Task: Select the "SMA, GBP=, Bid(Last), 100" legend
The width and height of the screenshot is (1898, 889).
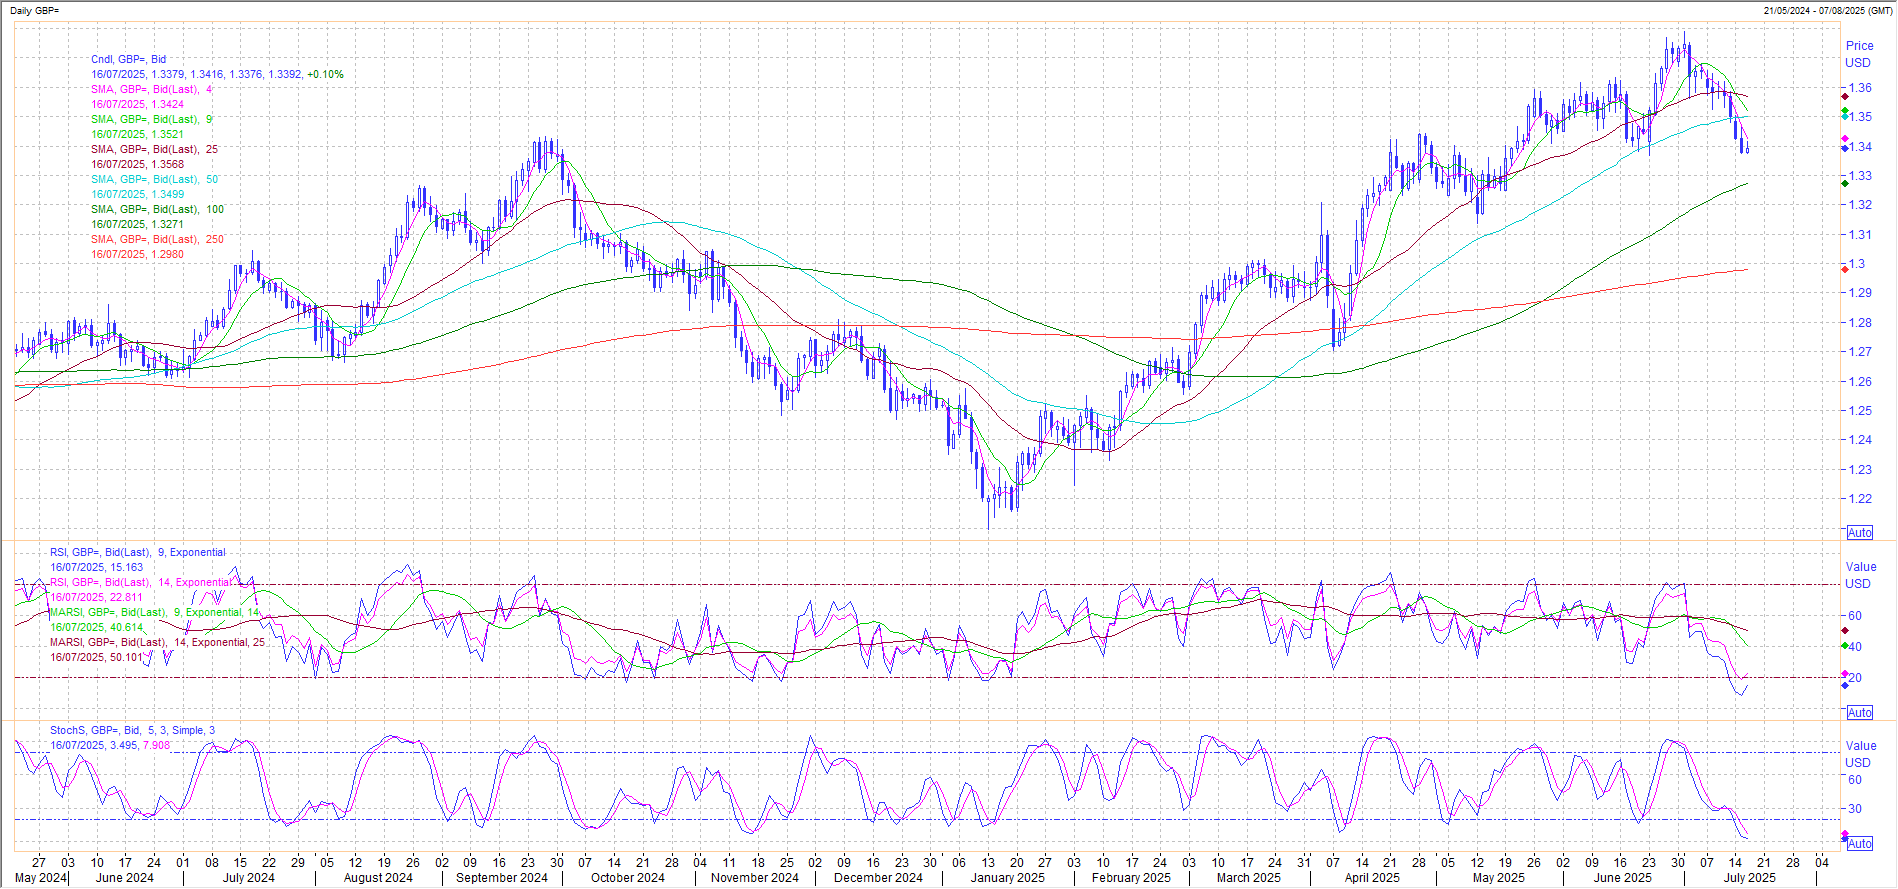Action: coord(157,209)
